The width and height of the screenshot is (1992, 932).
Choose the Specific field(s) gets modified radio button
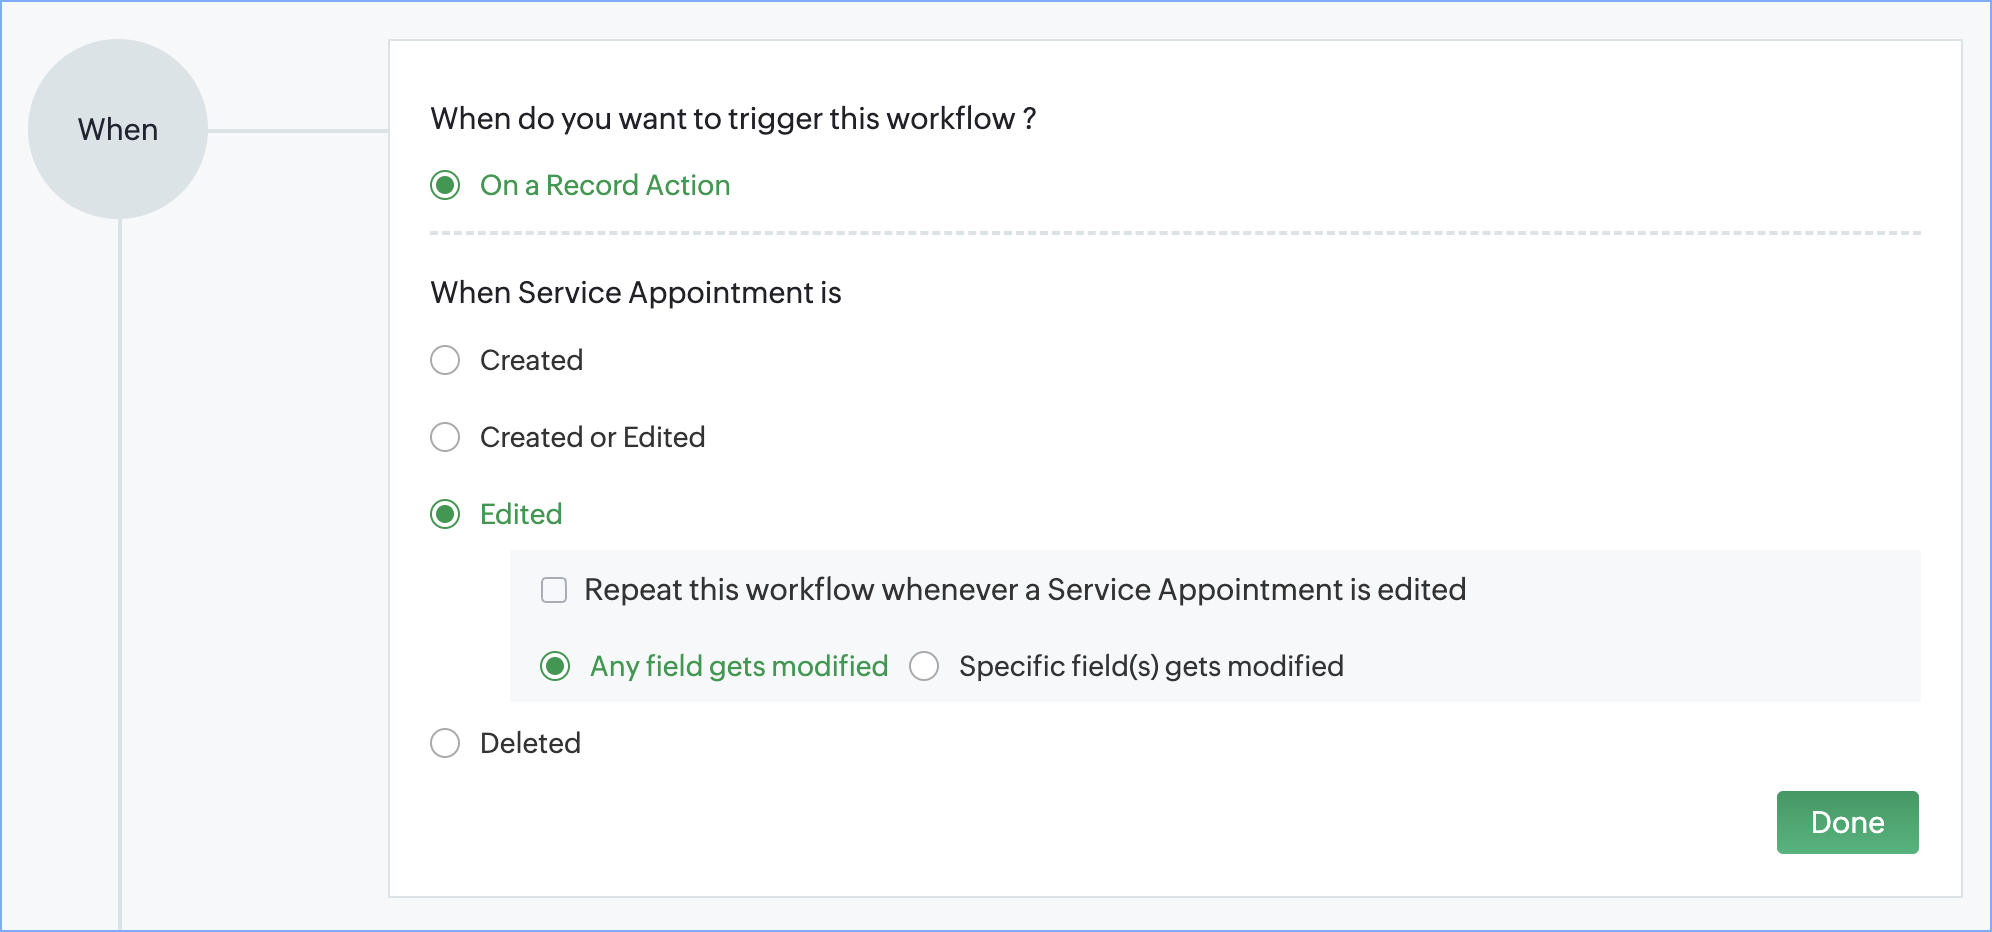coord(924,666)
